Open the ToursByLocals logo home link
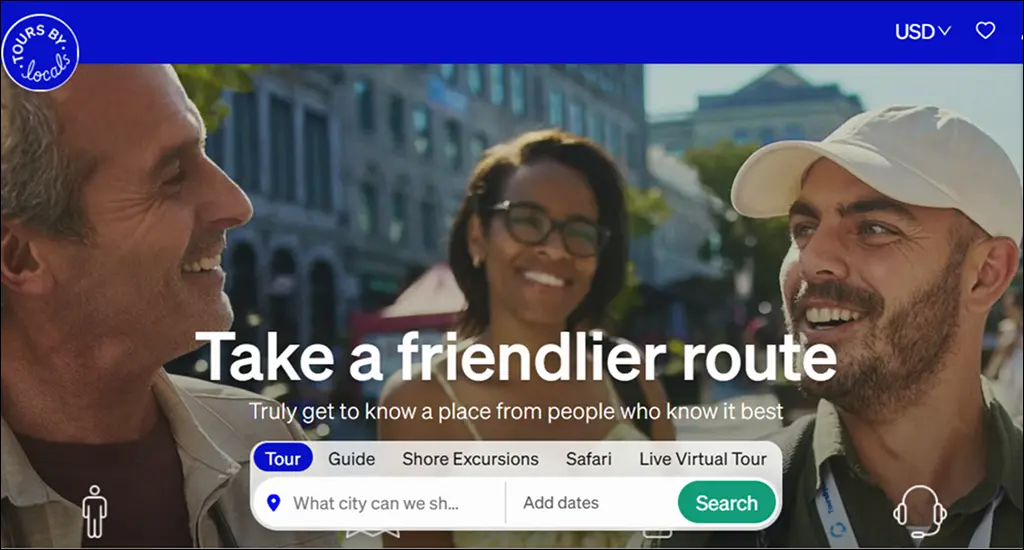The width and height of the screenshot is (1024, 550). (40, 52)
